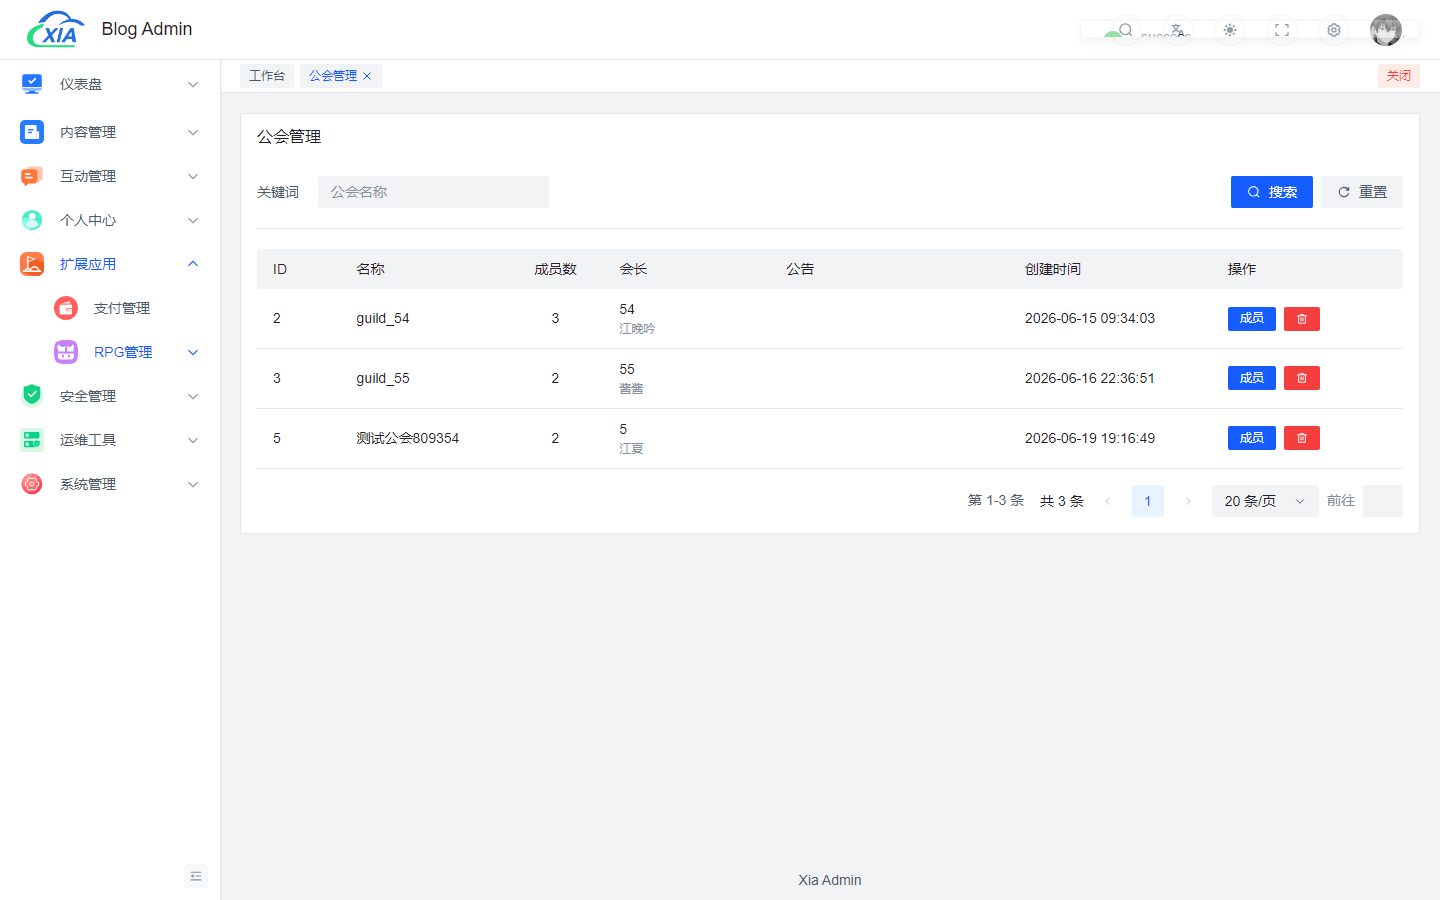Delete guild_54 with red trash button
The height and width of the screenshot is (900, 1440).
coord(1302,318)
